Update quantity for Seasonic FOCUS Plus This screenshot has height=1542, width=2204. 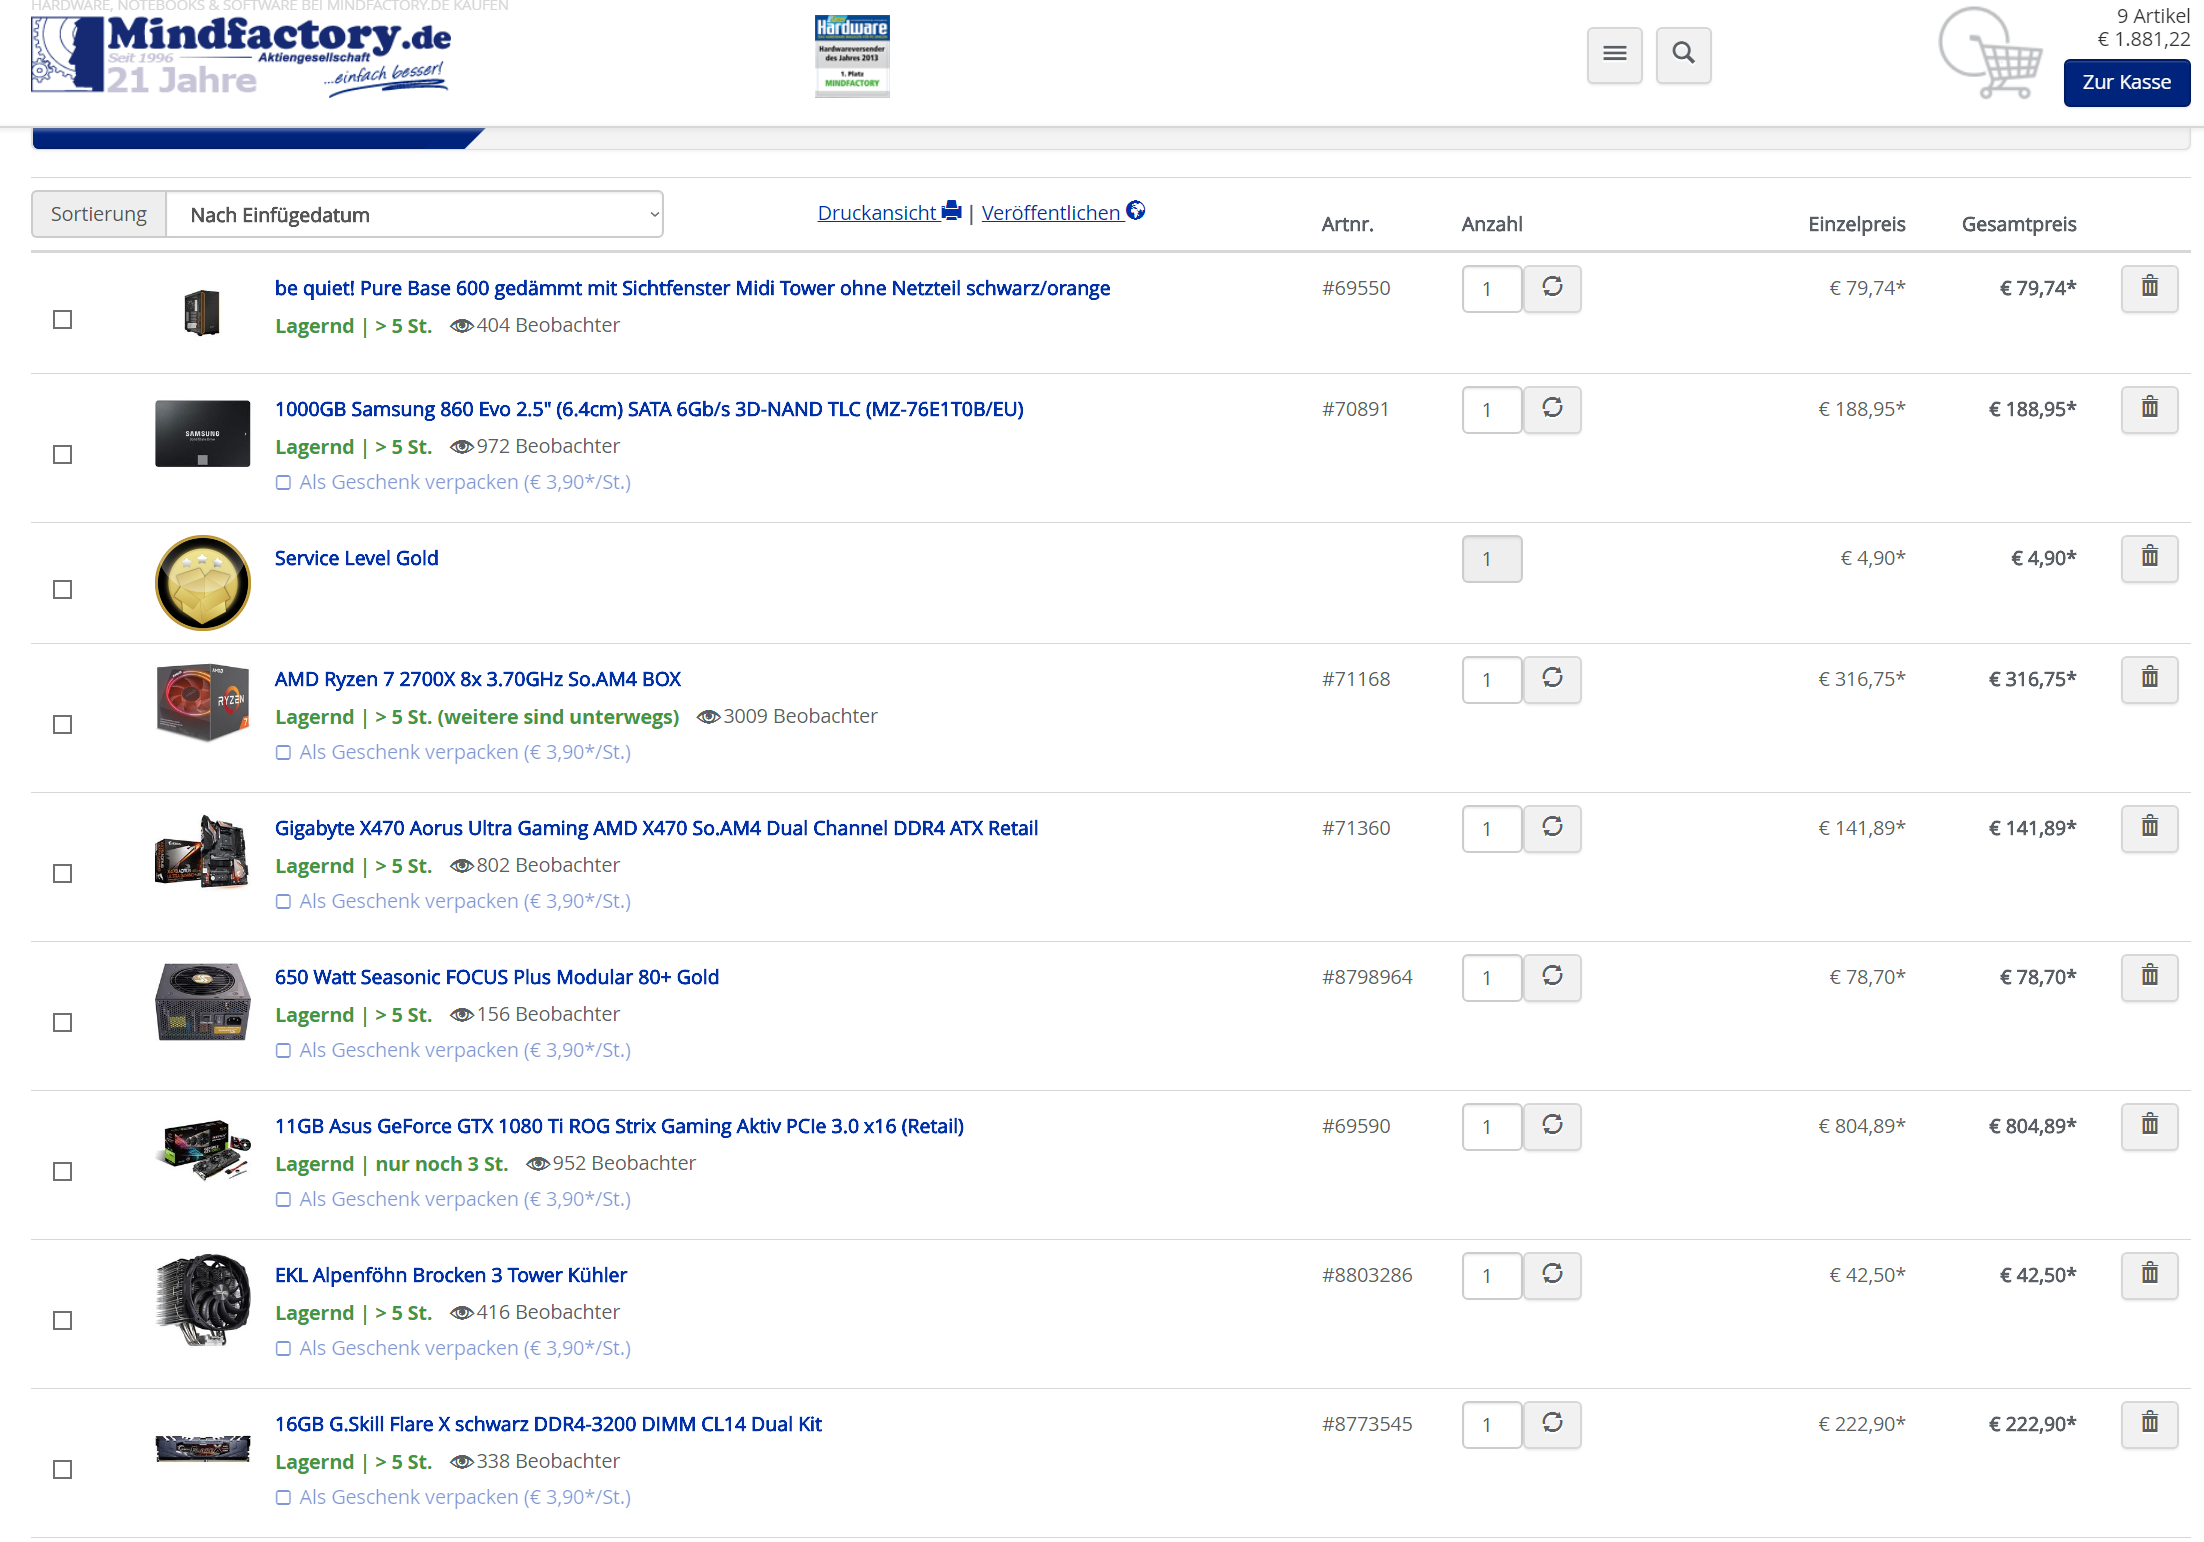click(1552, 977)
